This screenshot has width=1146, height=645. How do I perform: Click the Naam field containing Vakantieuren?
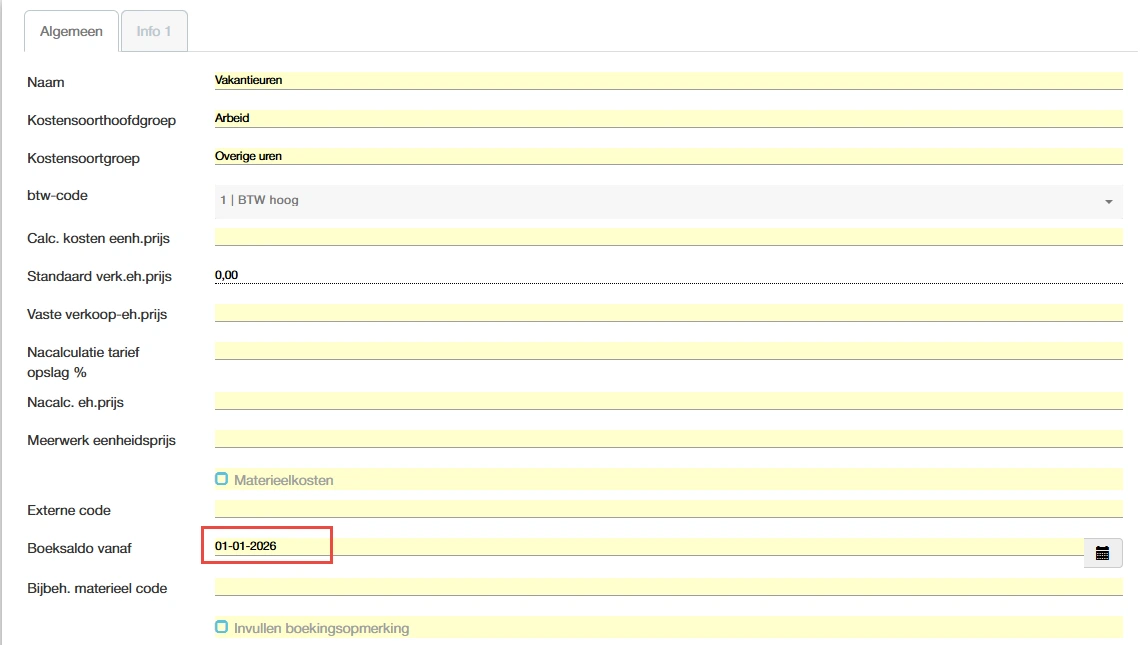click(668, 80)
